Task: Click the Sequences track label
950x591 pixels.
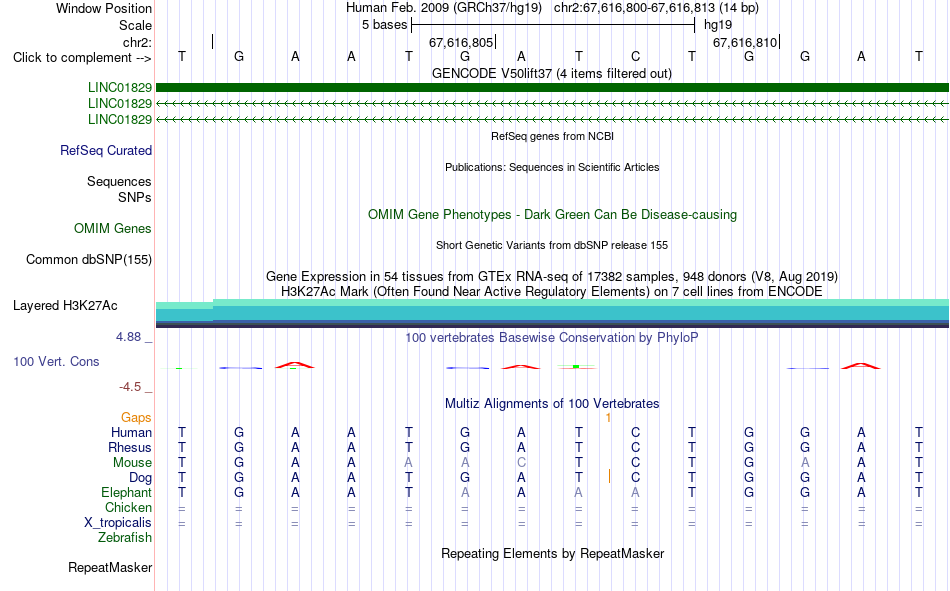Action: (119, 181)
